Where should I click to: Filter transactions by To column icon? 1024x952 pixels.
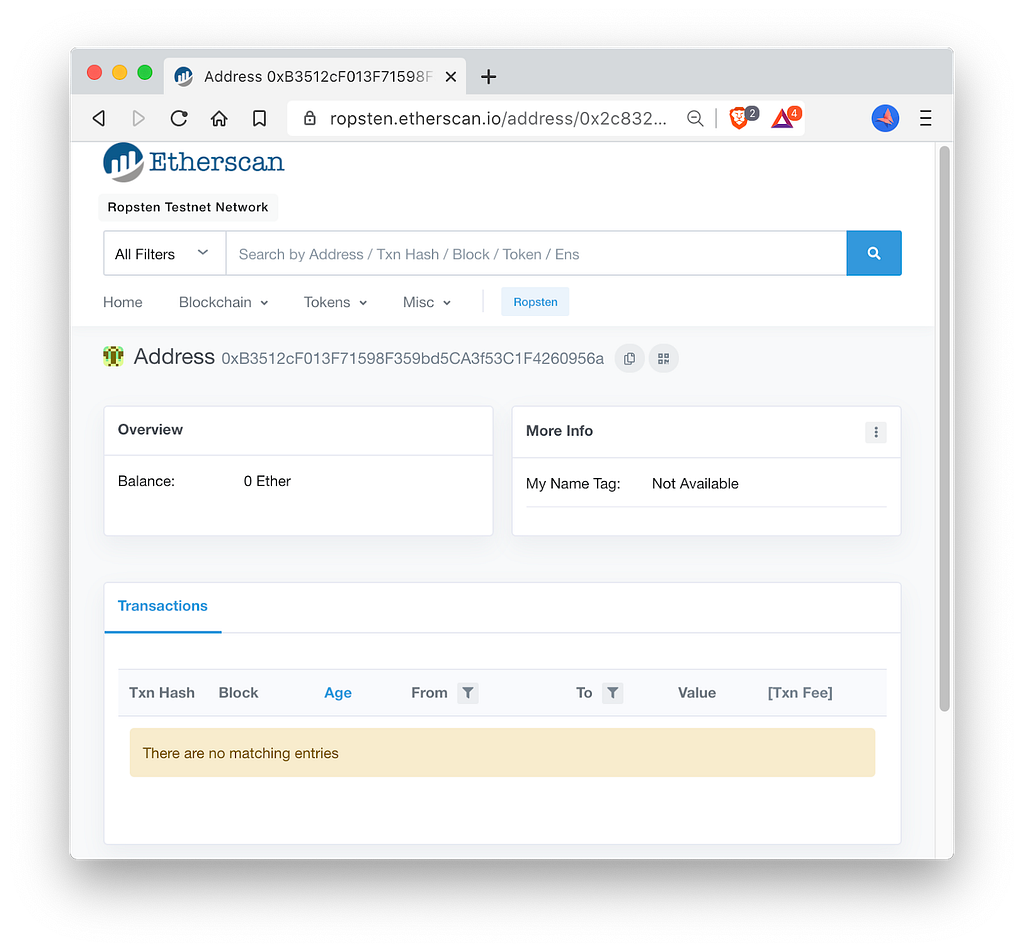pos(613,693)
